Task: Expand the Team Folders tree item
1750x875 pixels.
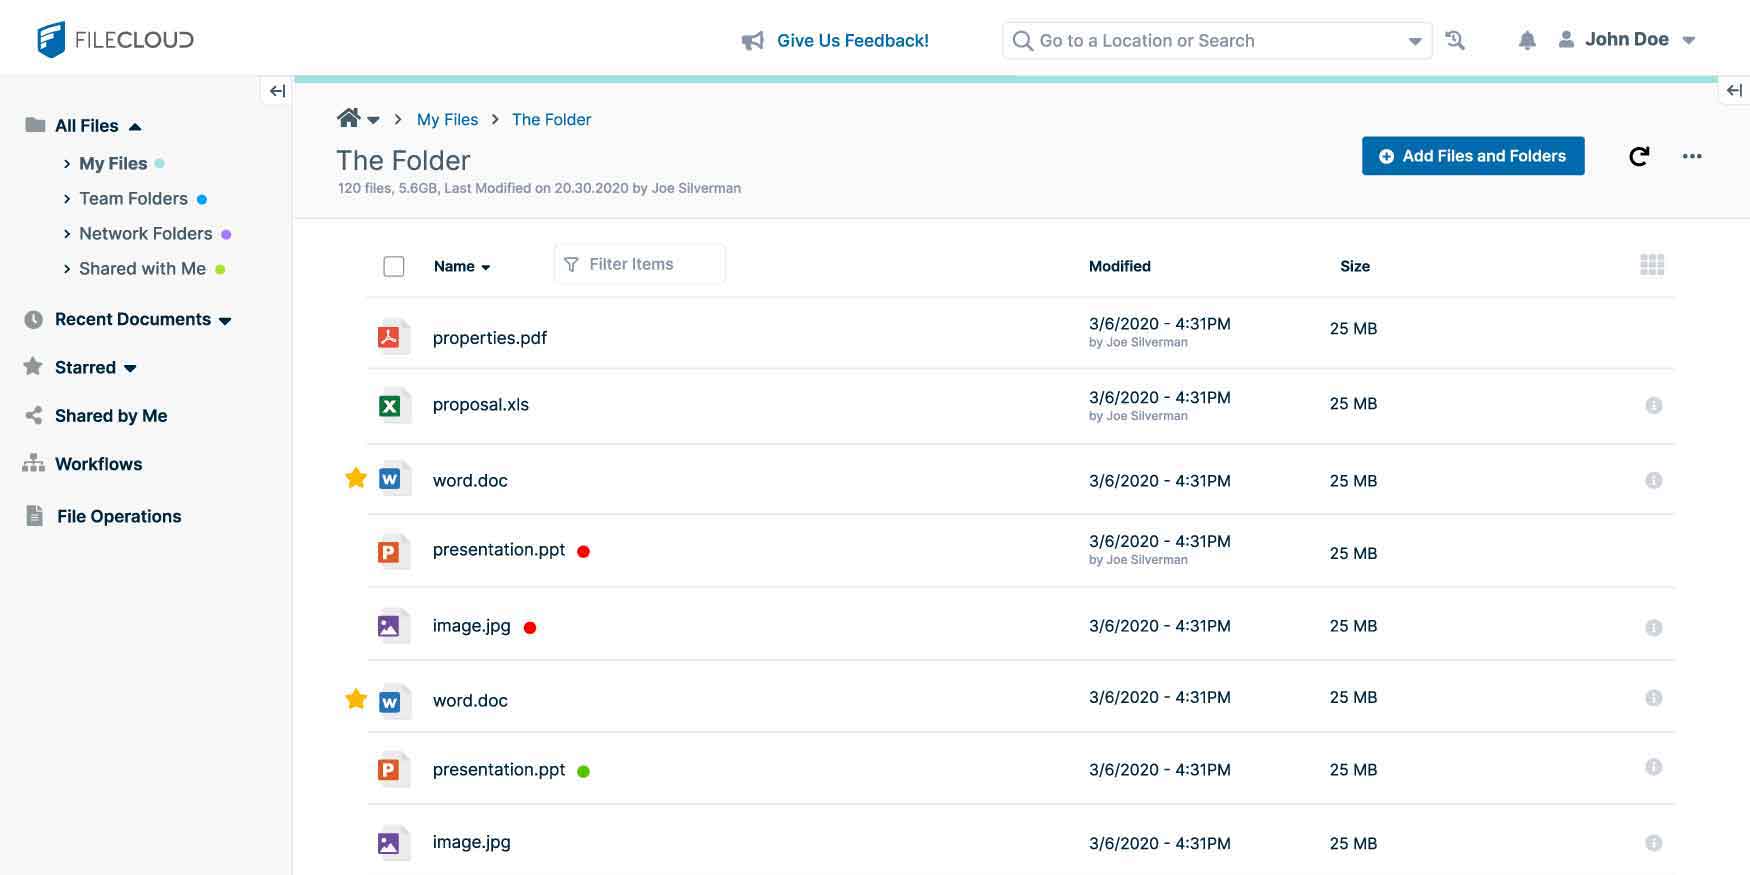Action: click(x=67, y=199)
